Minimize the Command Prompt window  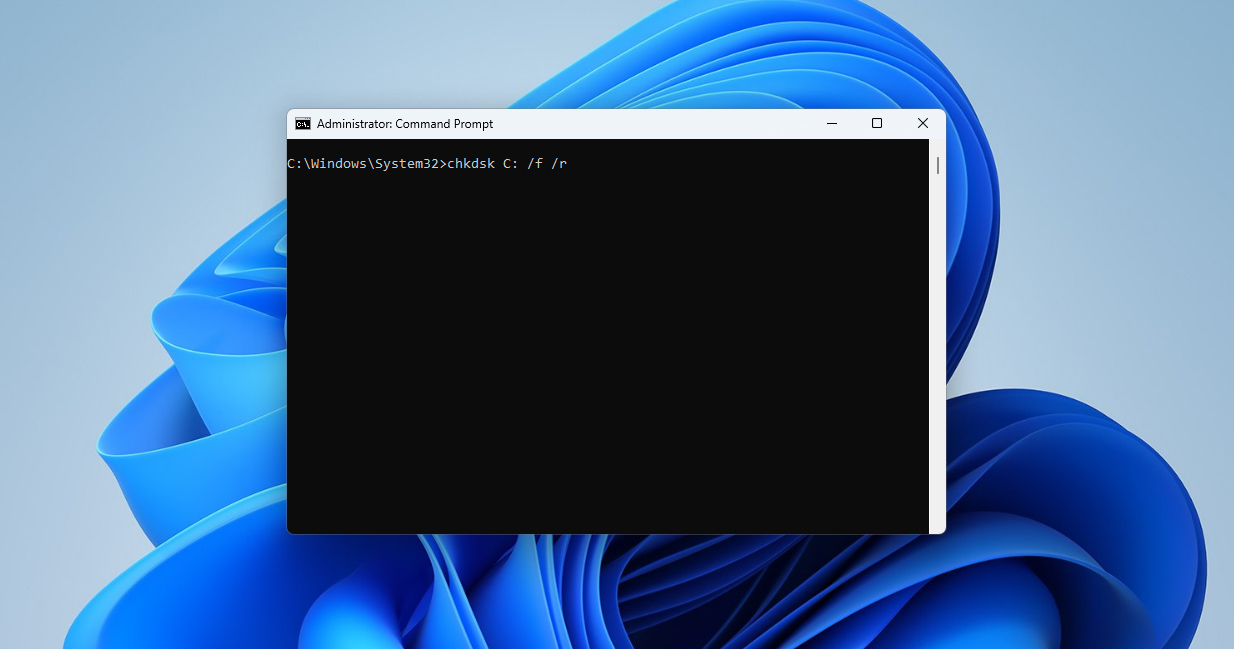tap(832, 123)
